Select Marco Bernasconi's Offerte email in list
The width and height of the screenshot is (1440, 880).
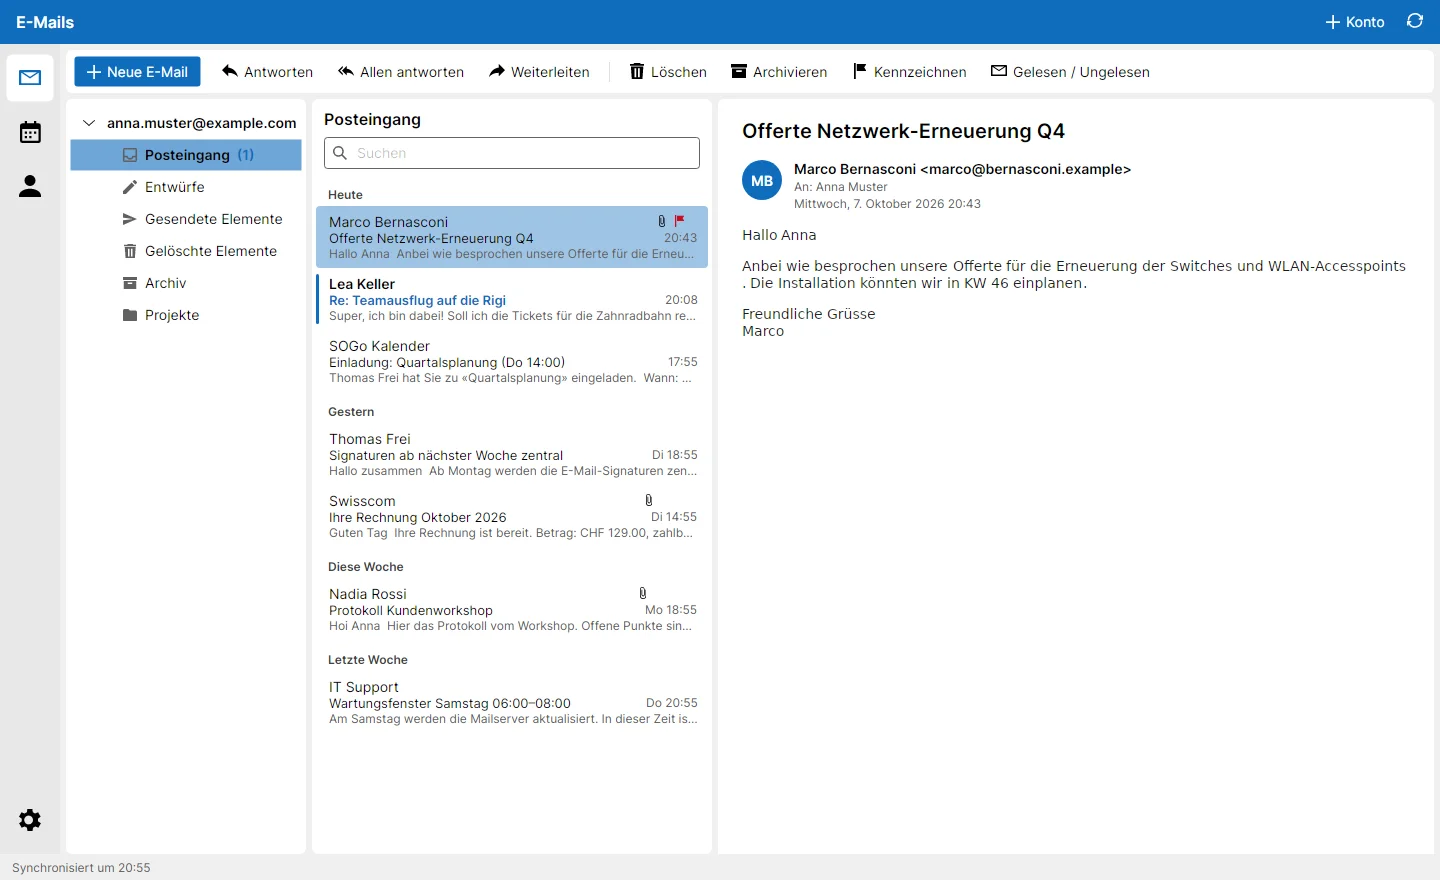pos(512,237)
